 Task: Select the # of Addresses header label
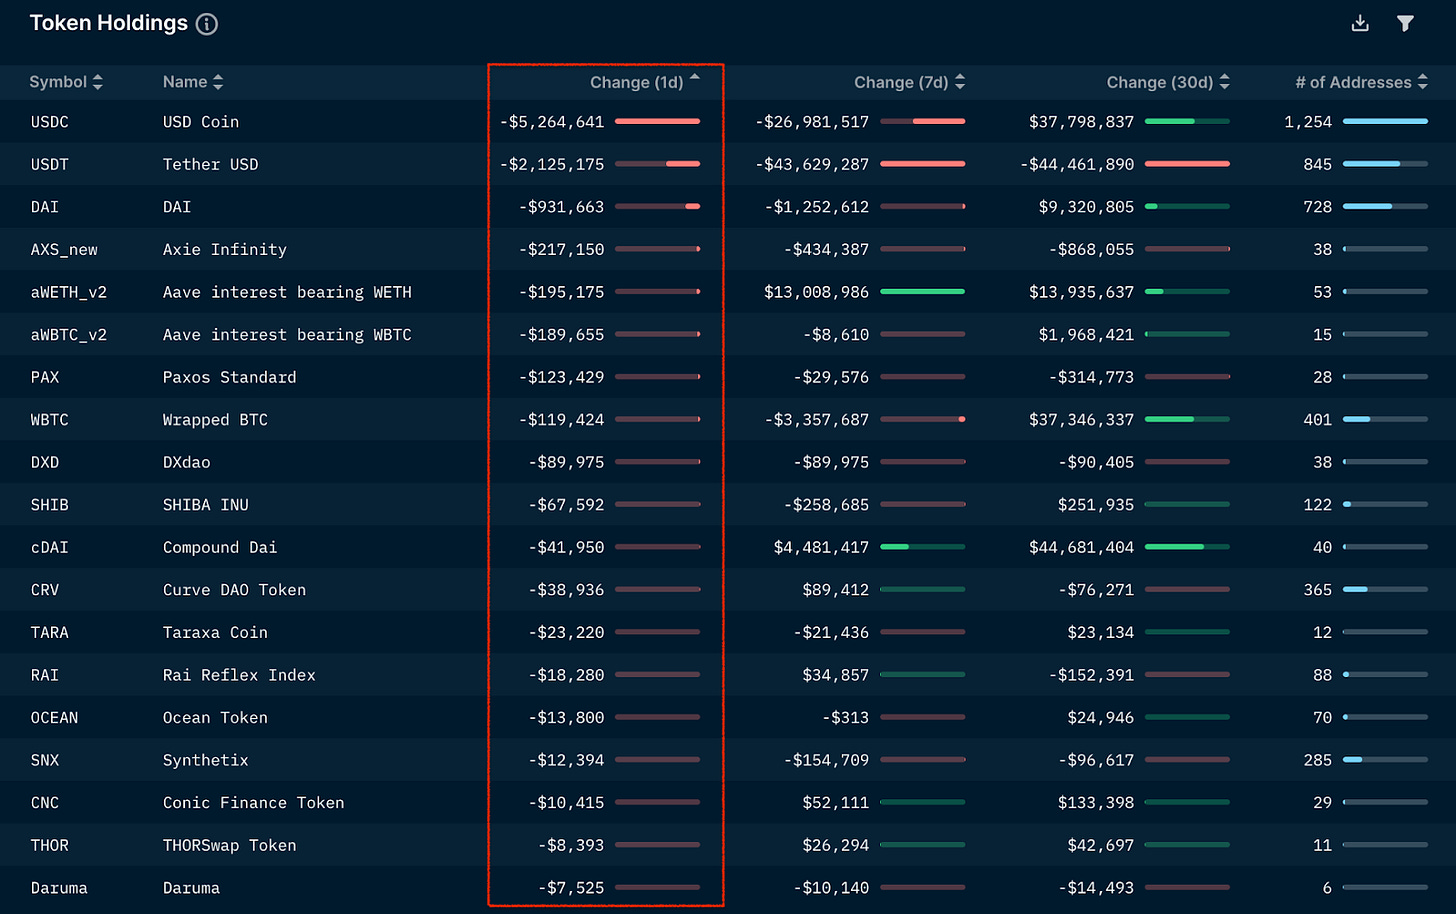coord(1353,82)
